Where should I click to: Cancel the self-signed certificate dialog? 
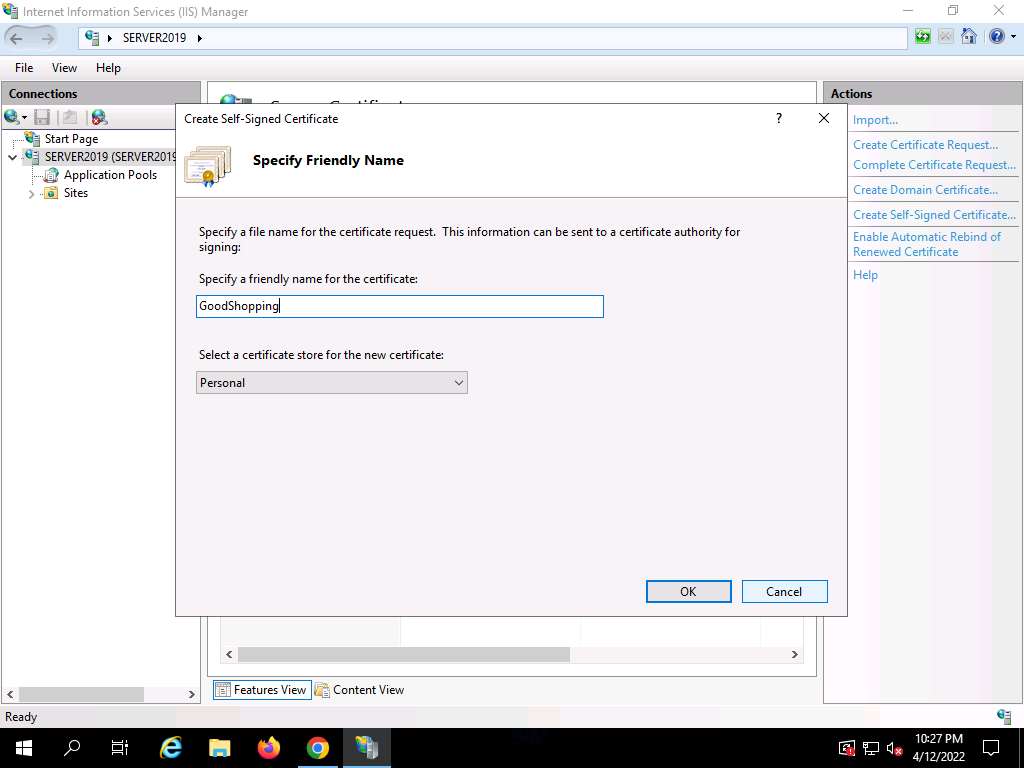pyautogui.click(x=784, y=591)
